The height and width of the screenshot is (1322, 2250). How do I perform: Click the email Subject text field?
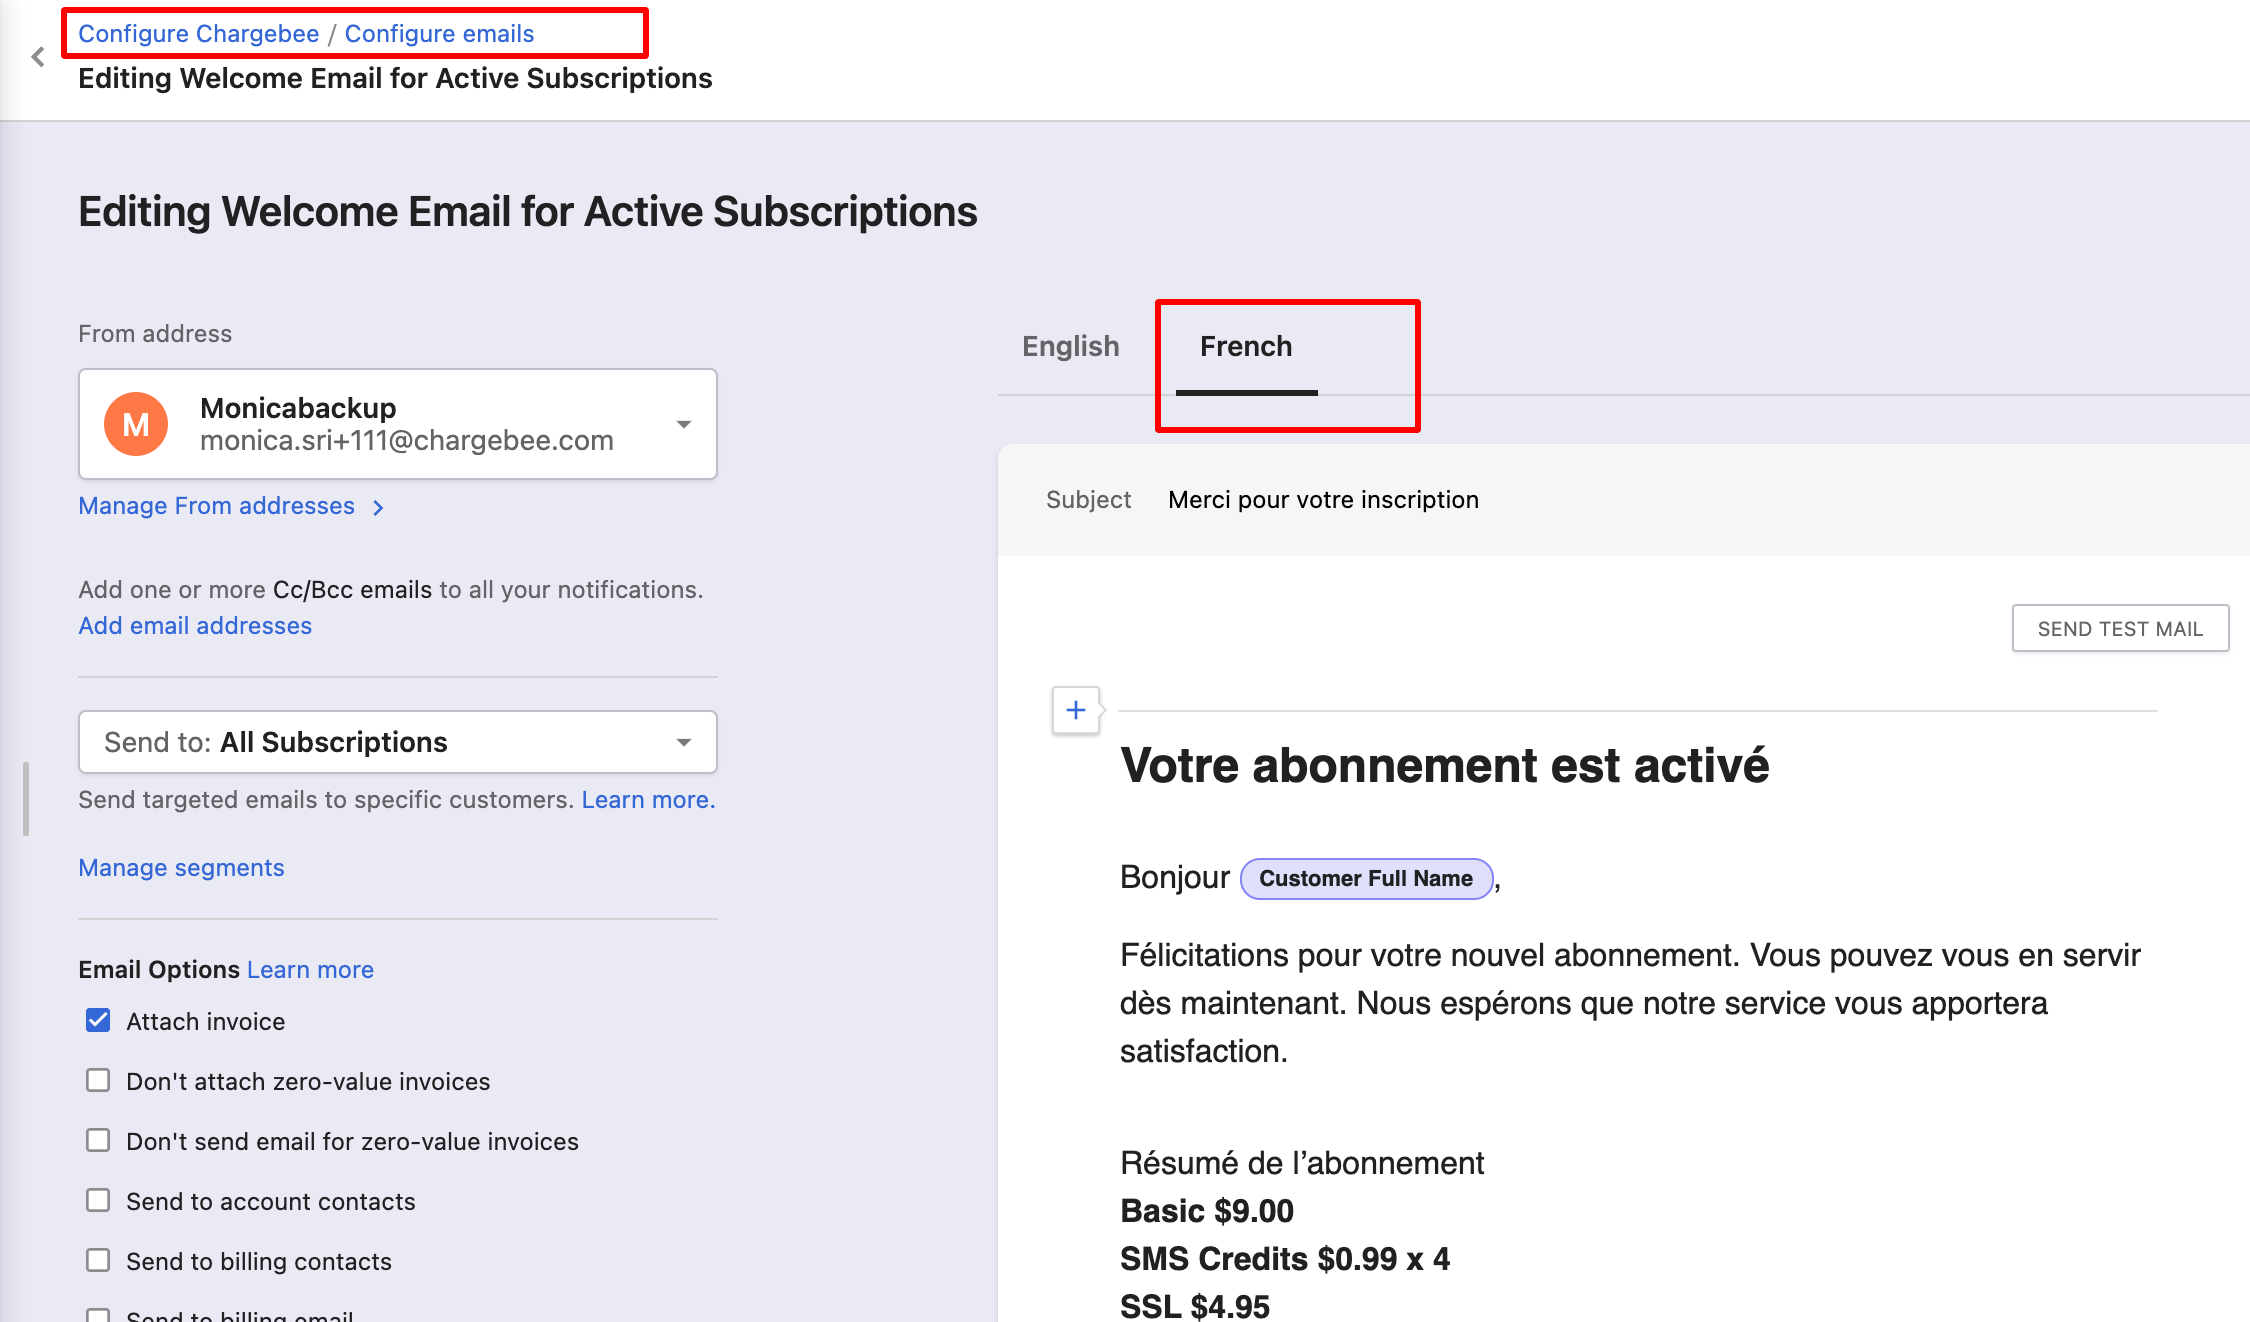click(x=1322, y=500)
